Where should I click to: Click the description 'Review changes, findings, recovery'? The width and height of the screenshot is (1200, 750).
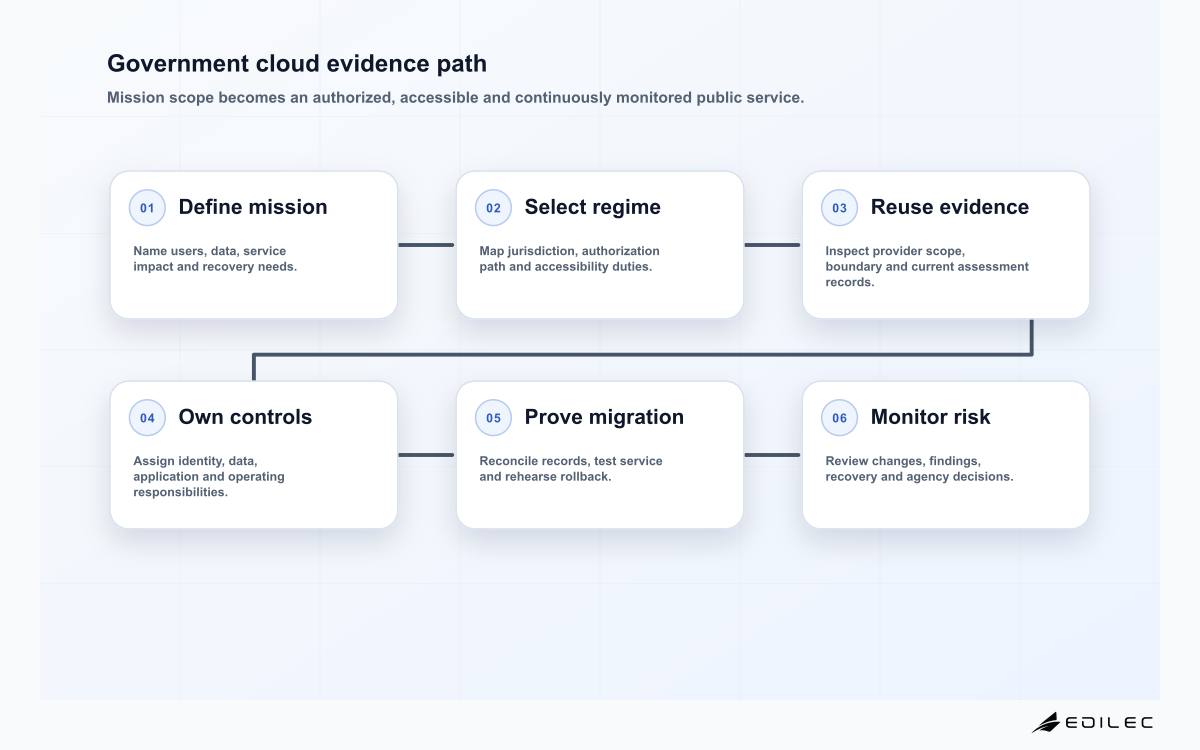(x=919, y=469)
